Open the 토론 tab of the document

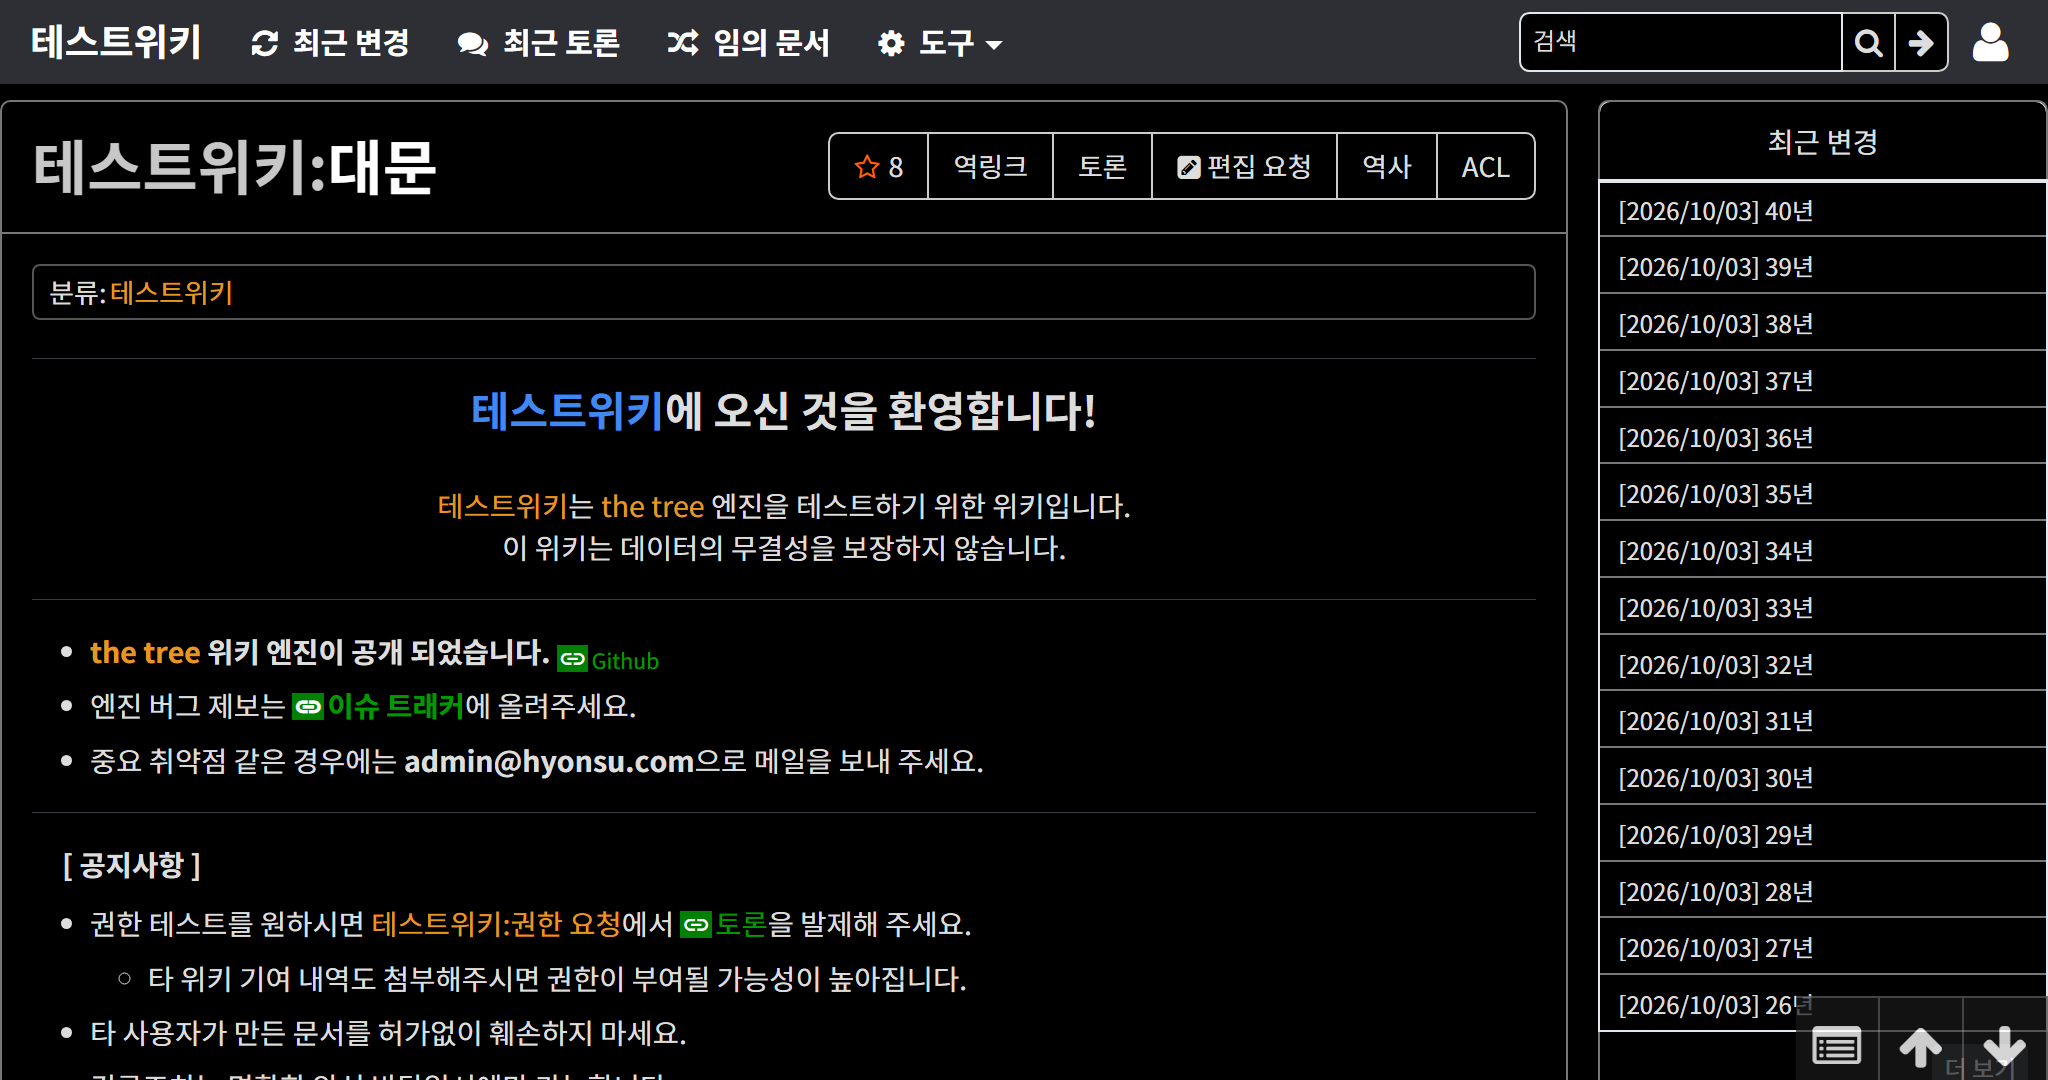click(x=1102, y=166)
